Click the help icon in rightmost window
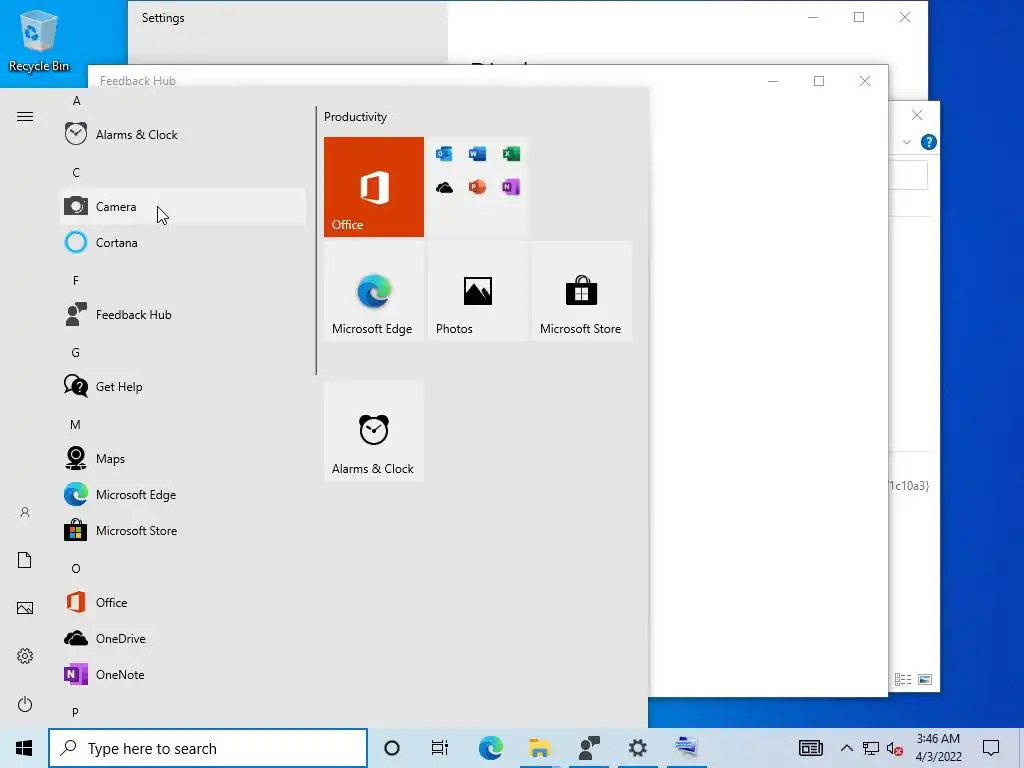1024x768 pixels. pyautogui.click(x=929, y=142)
